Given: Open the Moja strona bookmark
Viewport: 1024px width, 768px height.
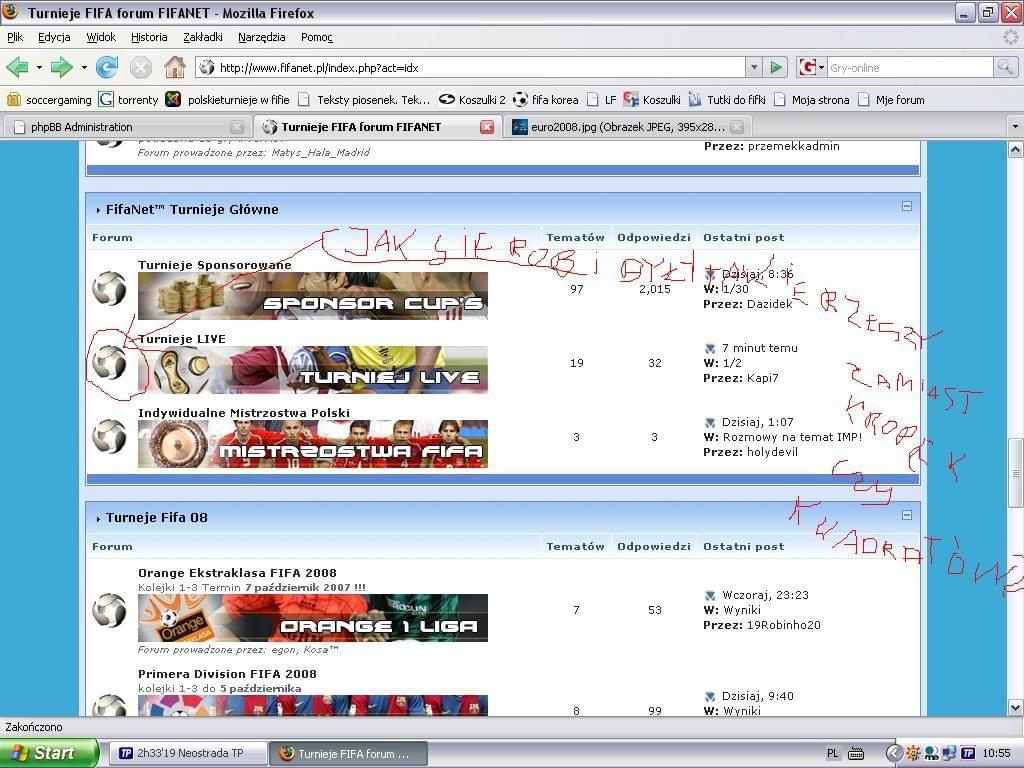Looking at the screenshot, I should (x=812, y=100).
